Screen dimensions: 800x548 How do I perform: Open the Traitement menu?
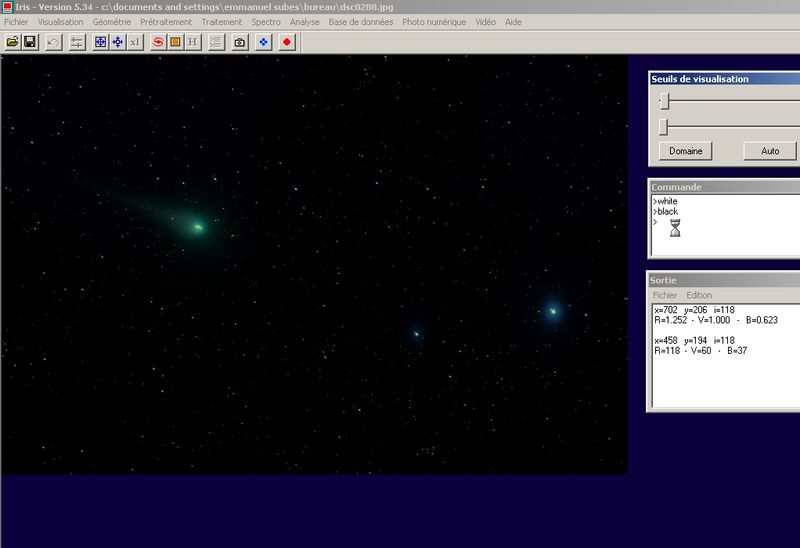[x=221, y=22]
